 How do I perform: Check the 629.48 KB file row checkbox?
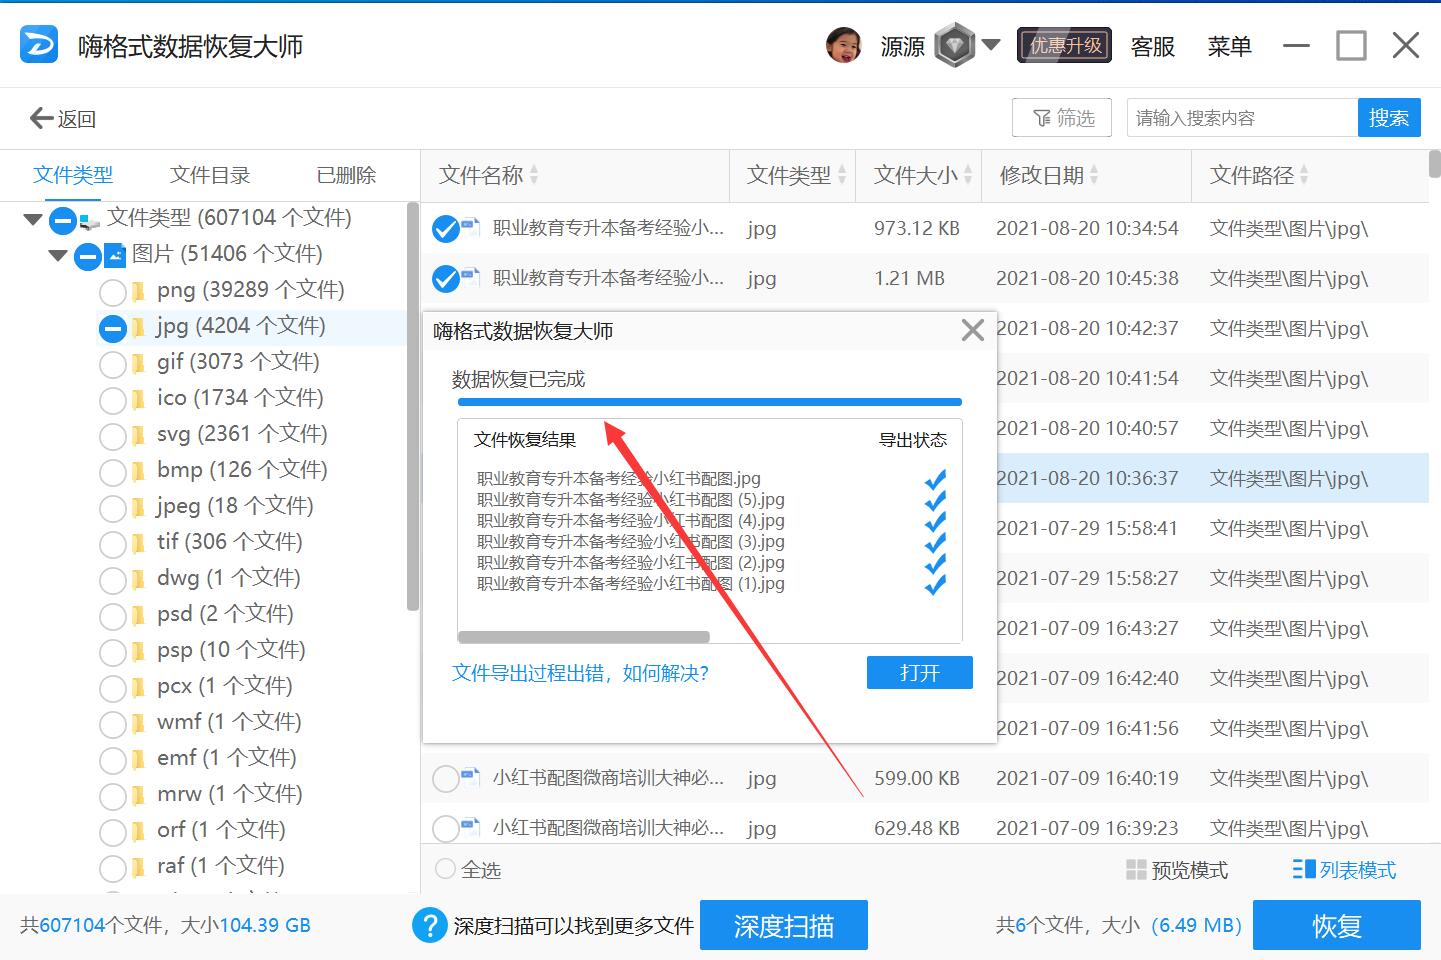(445, 829)
